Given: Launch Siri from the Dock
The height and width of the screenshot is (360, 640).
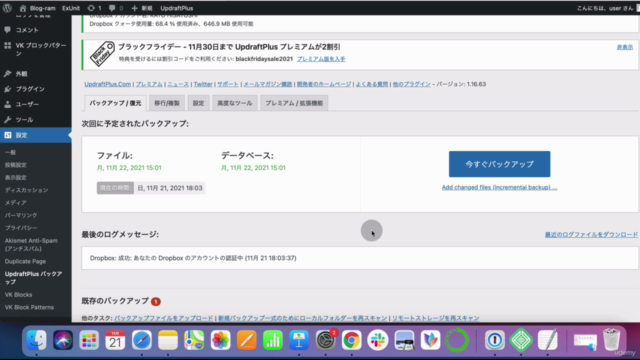Looking at the screenshot, I should (x=62, y=340).
